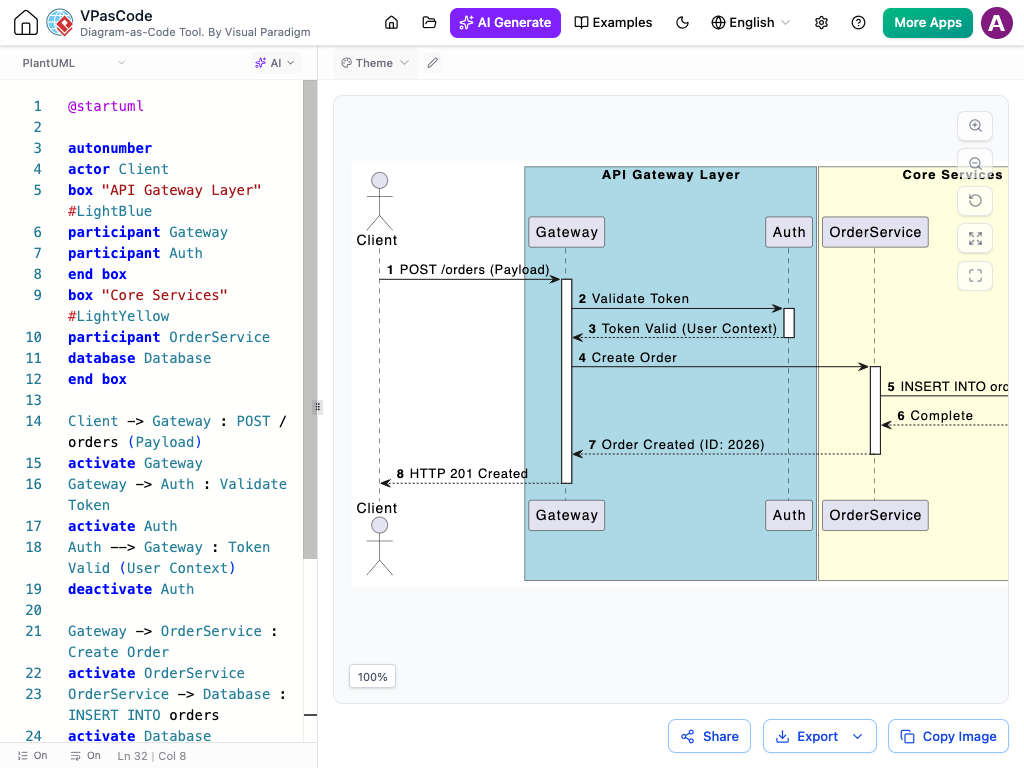Click the top OrderService participant box
This screenshot has width=1024, height=768.
(874, 232)
